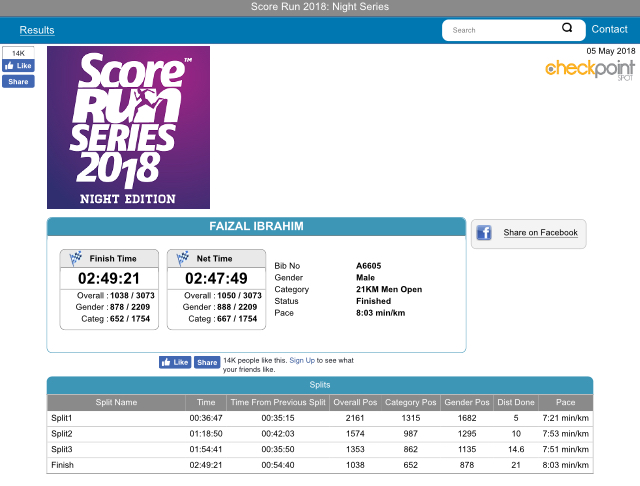
Task: Click category 21KM Men Open
Action: tap(389, 289)
